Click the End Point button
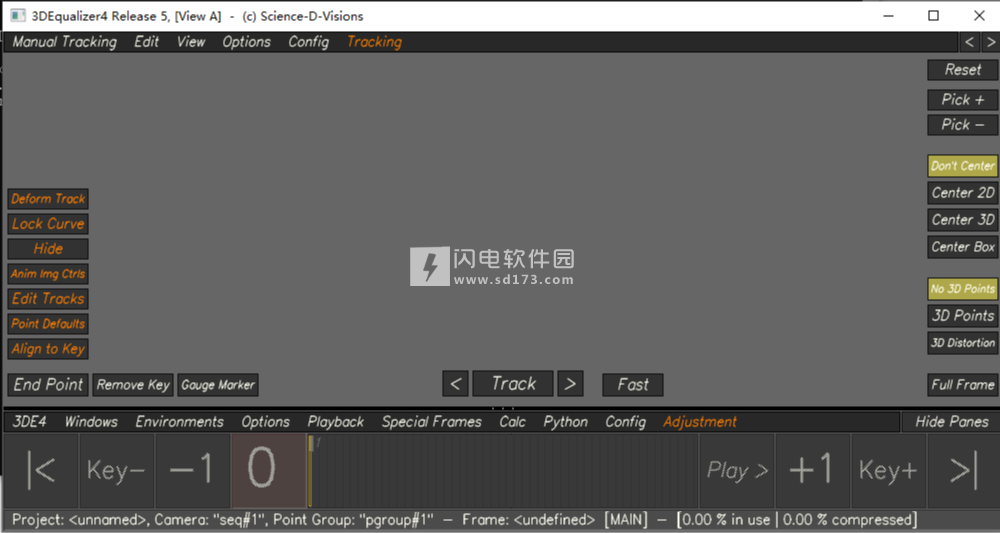The width and height of the screenshot is (1000, 533). 48,384
